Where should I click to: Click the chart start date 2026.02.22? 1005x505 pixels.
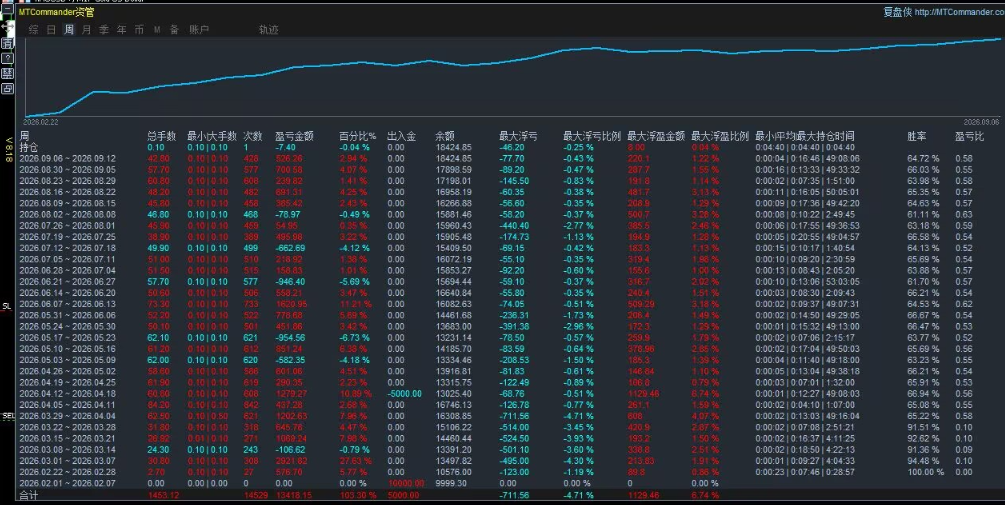coord(40,122)
